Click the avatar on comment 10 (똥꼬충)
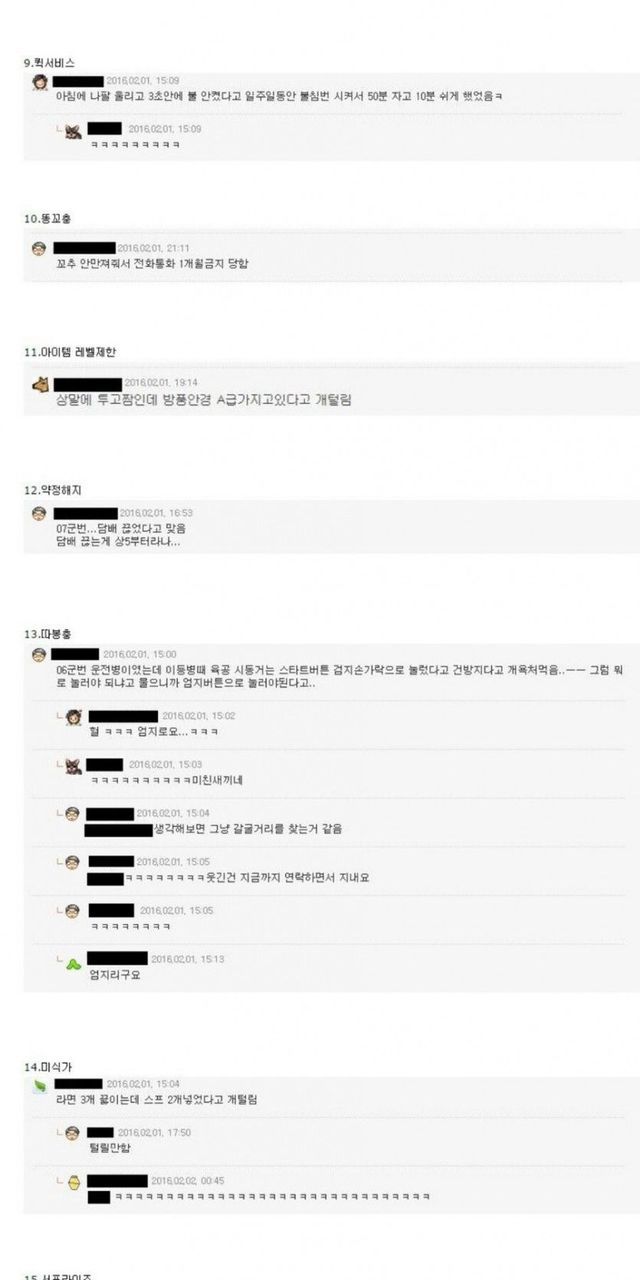640x1280 pixels. (39, 248)
